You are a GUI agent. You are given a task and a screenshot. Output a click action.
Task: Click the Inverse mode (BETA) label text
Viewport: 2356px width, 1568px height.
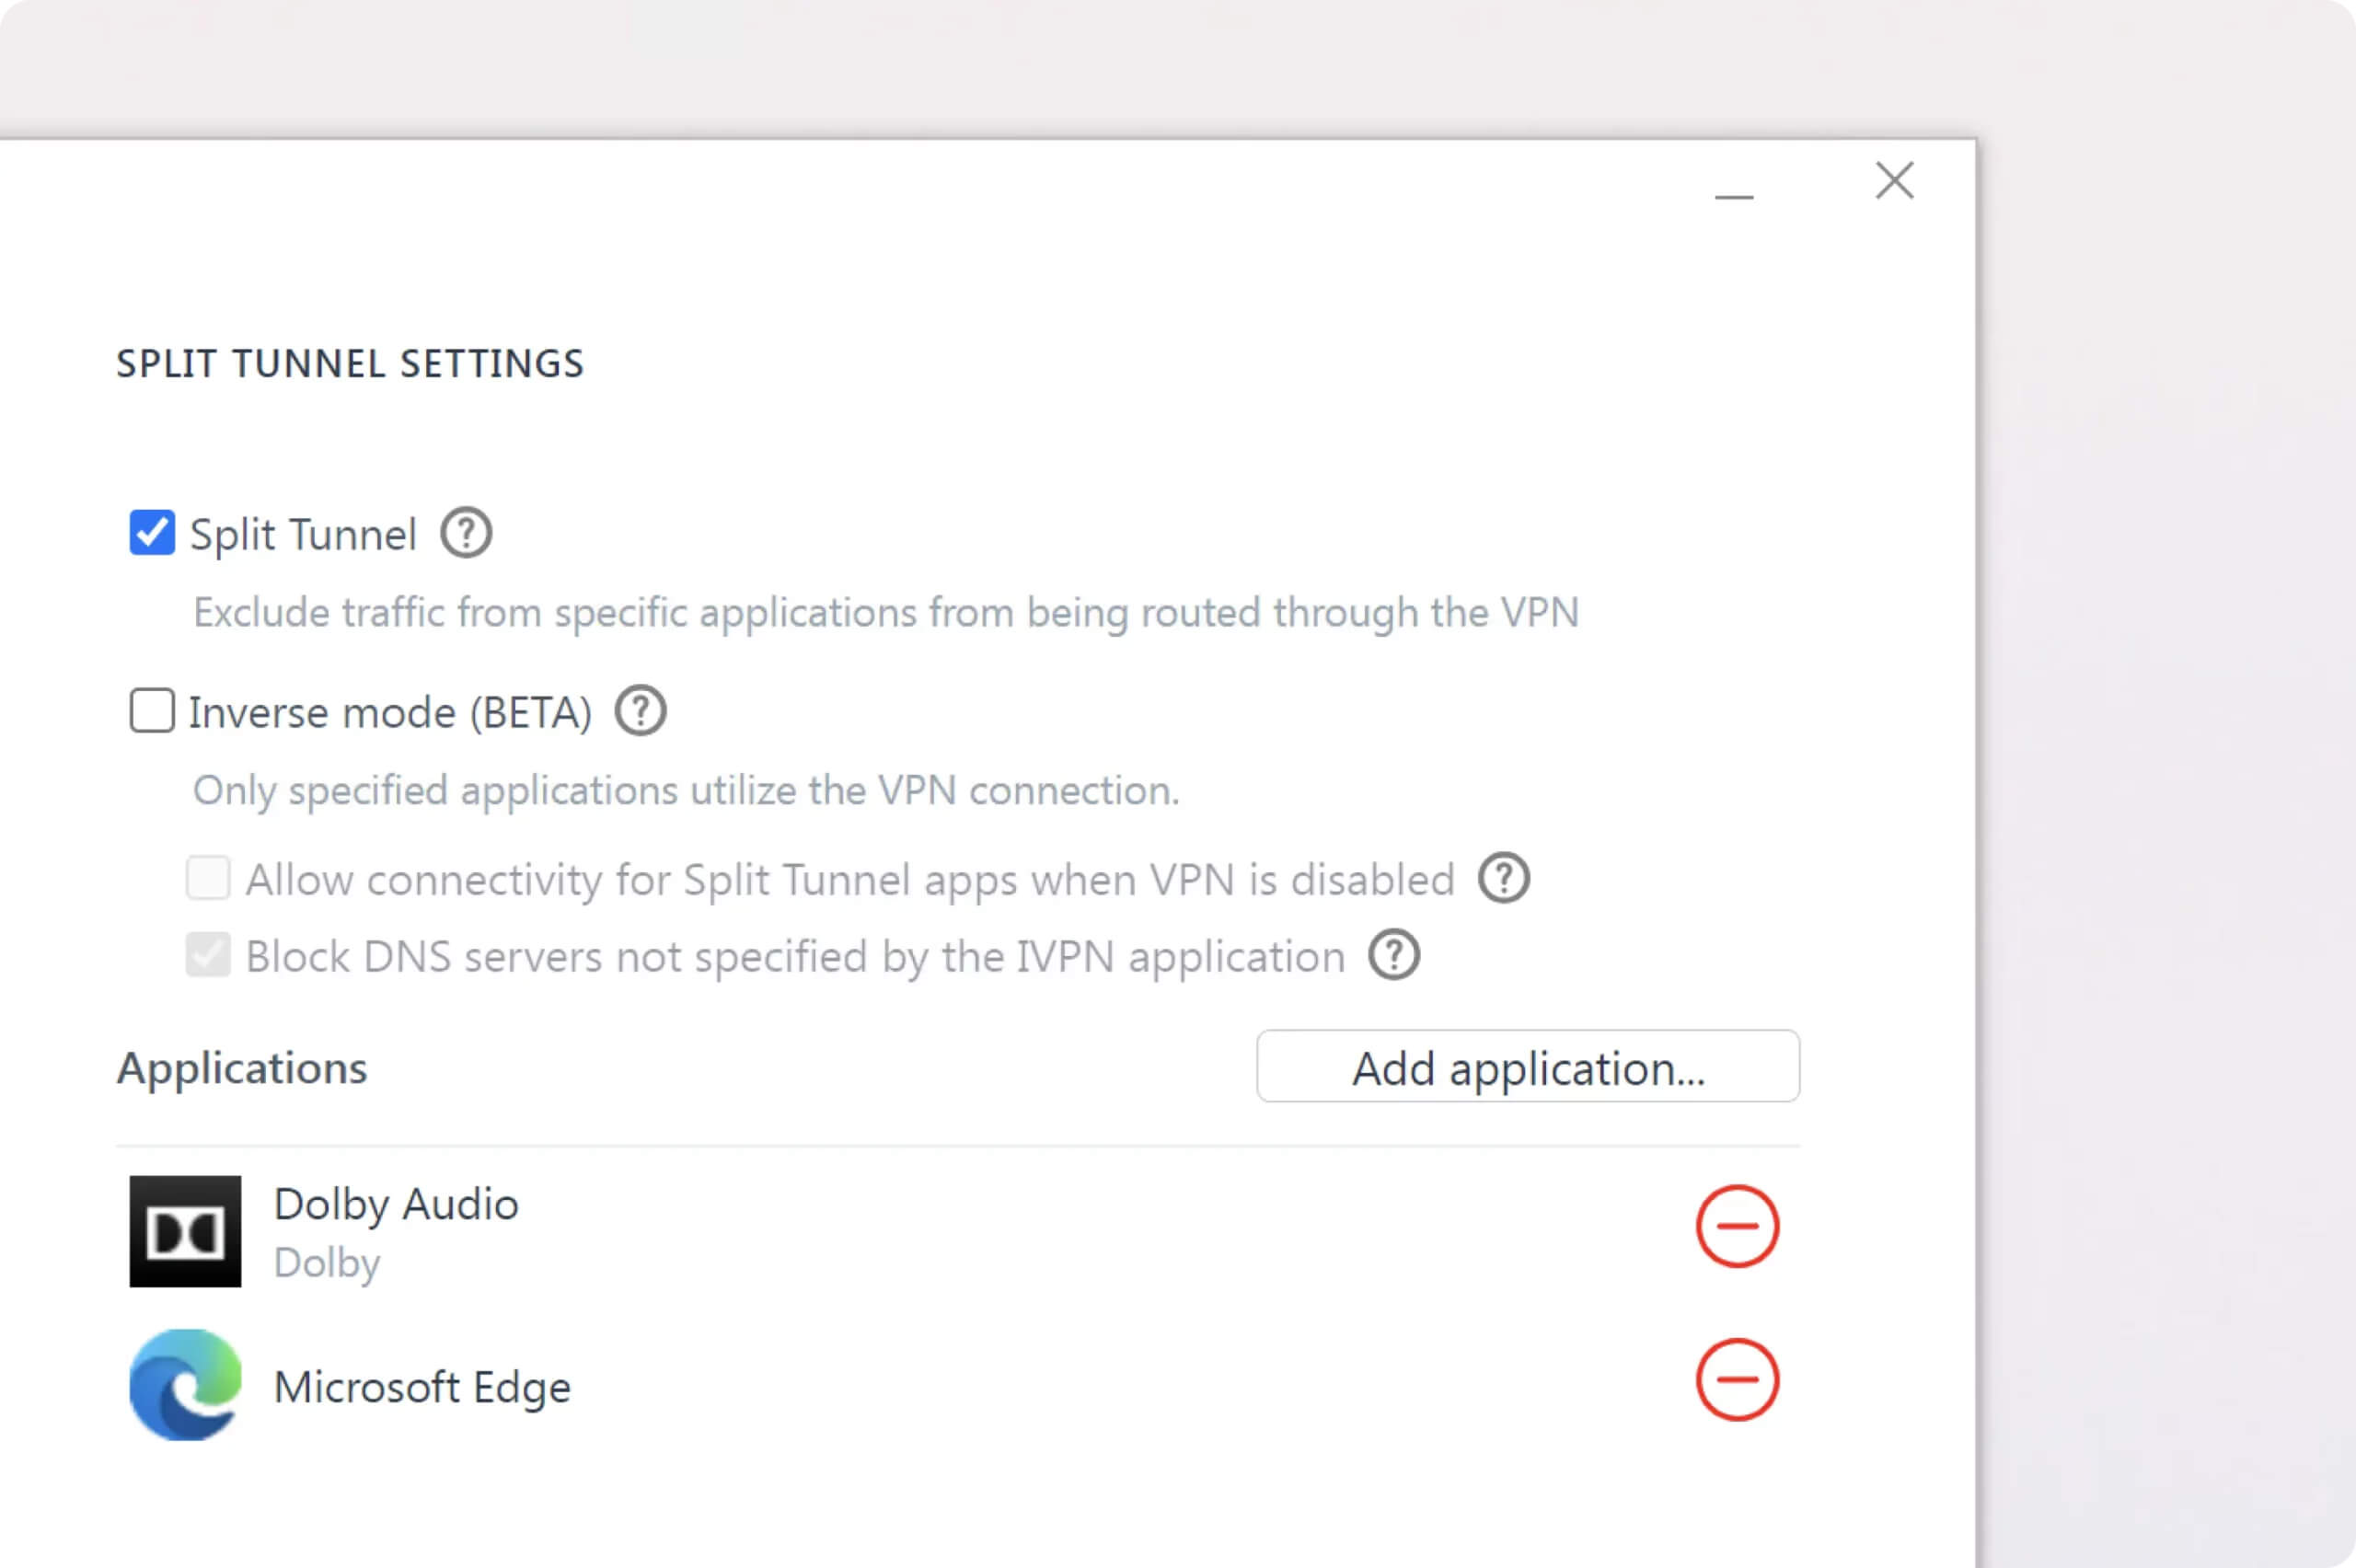[x=390, y=712]
